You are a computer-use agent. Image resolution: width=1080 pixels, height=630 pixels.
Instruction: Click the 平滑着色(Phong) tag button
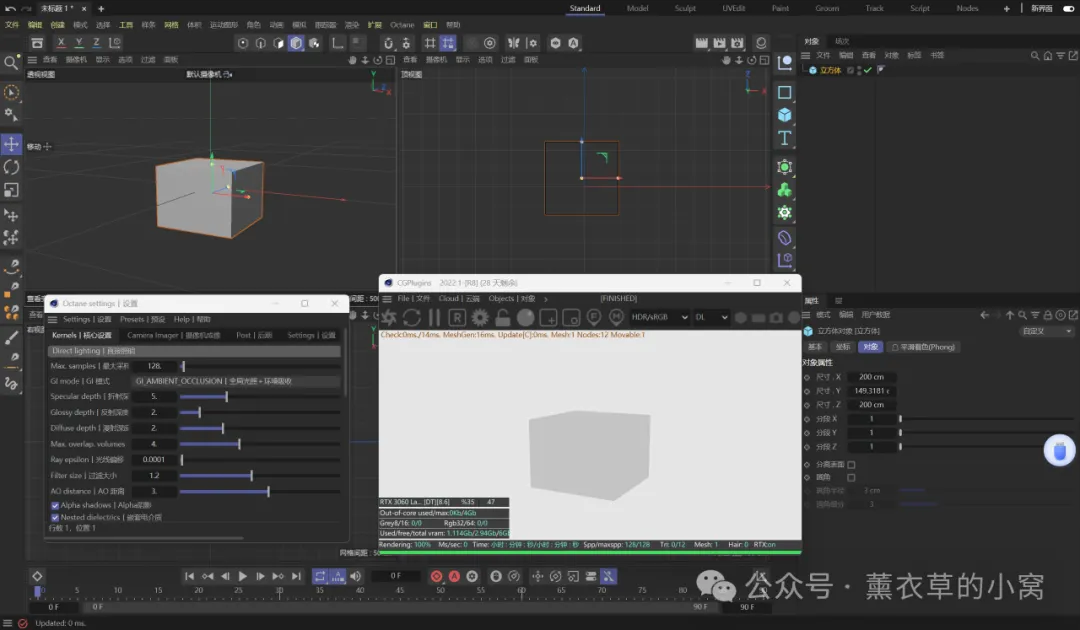tap(923, 347)
